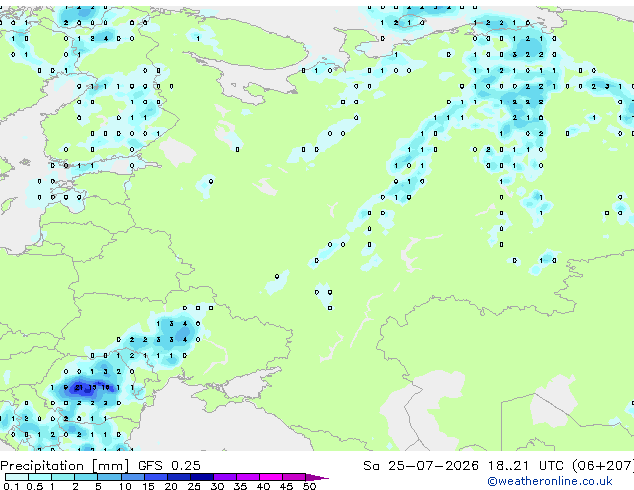Viewport: 634px width, 490px height.
Task: Click the 2–5 mm legend color box
Action: click(x=86, y=477)
